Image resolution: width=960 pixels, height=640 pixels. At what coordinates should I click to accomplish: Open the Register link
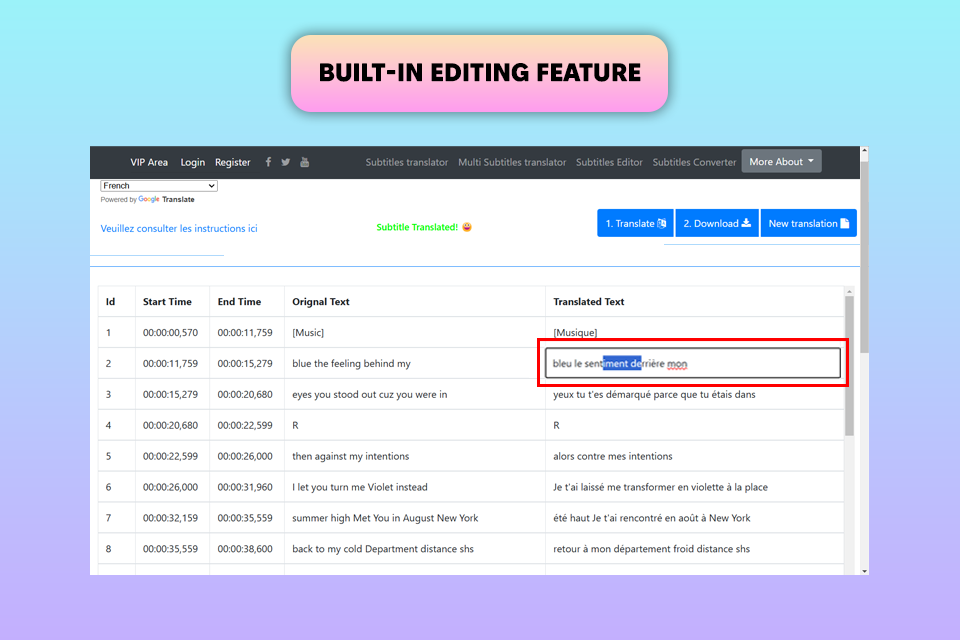[233, 162]
